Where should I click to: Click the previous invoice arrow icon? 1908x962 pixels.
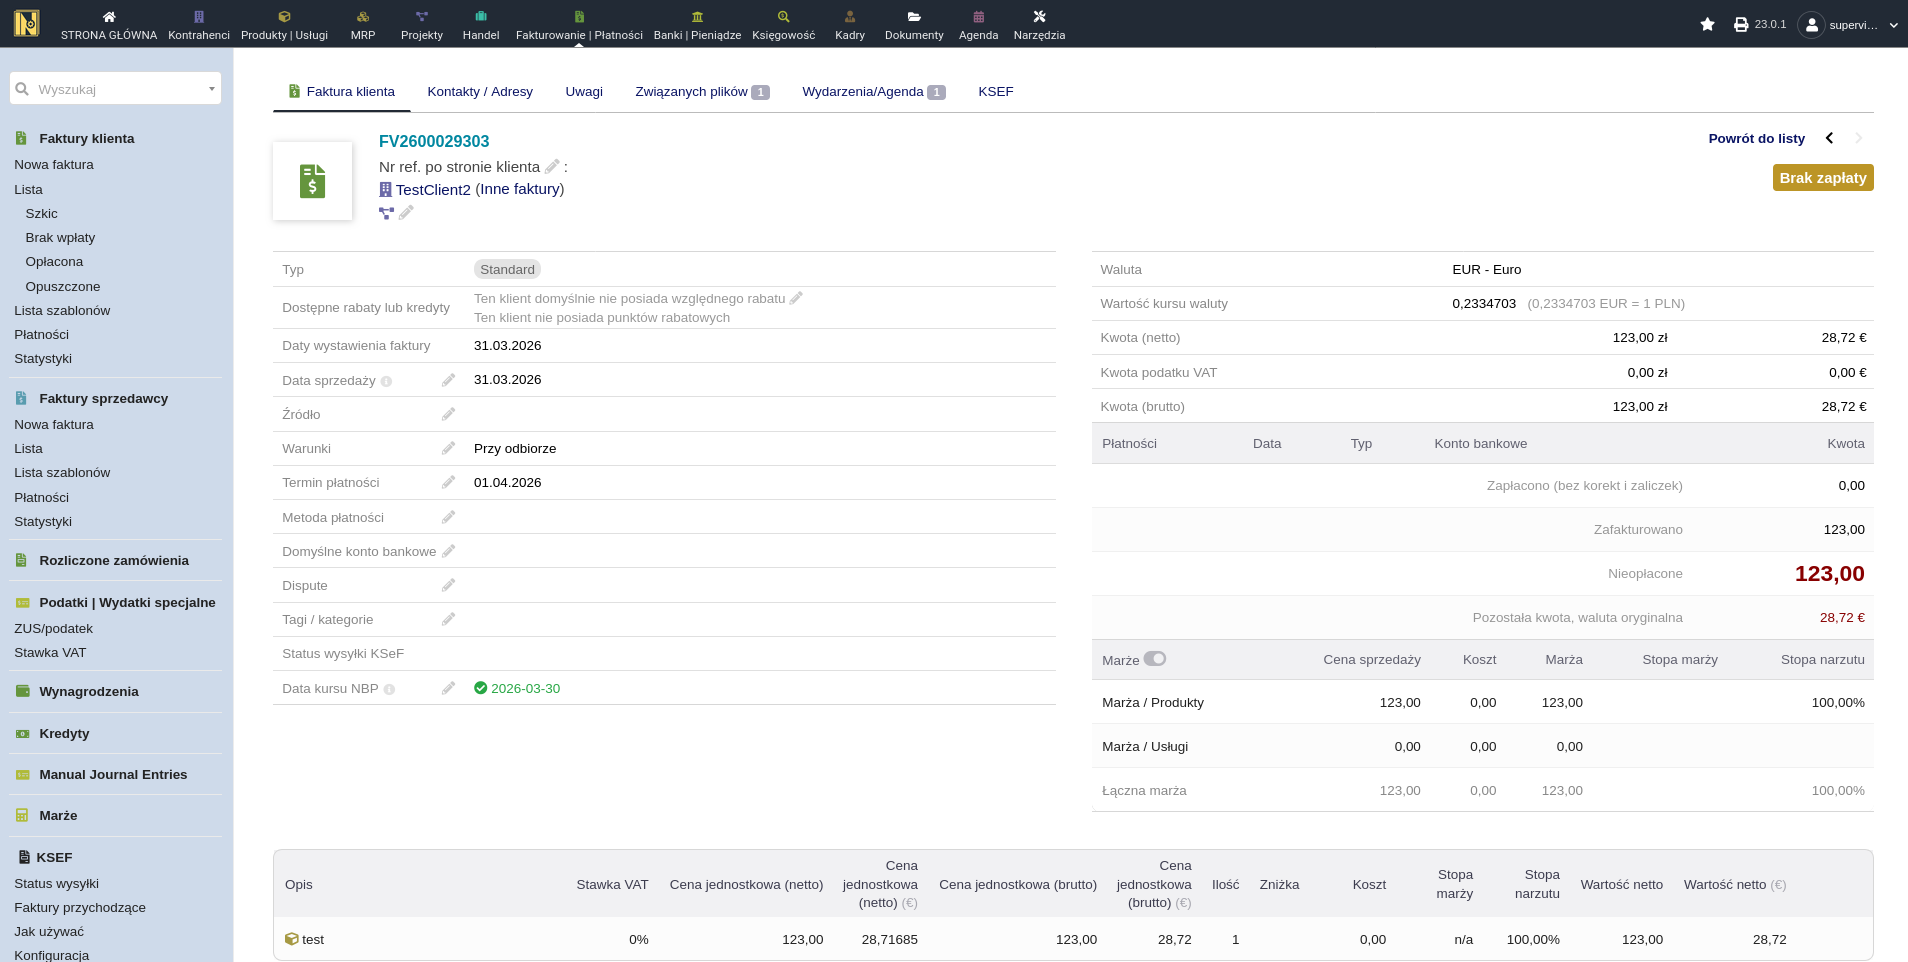(1829, 138)
